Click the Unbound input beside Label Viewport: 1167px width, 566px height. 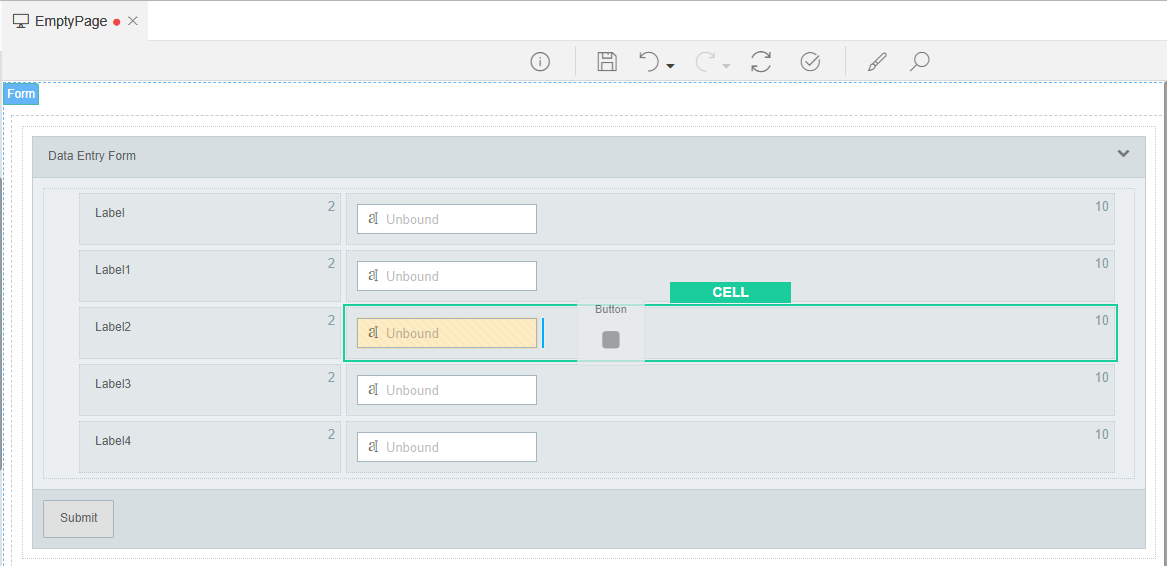click(446, 219)
